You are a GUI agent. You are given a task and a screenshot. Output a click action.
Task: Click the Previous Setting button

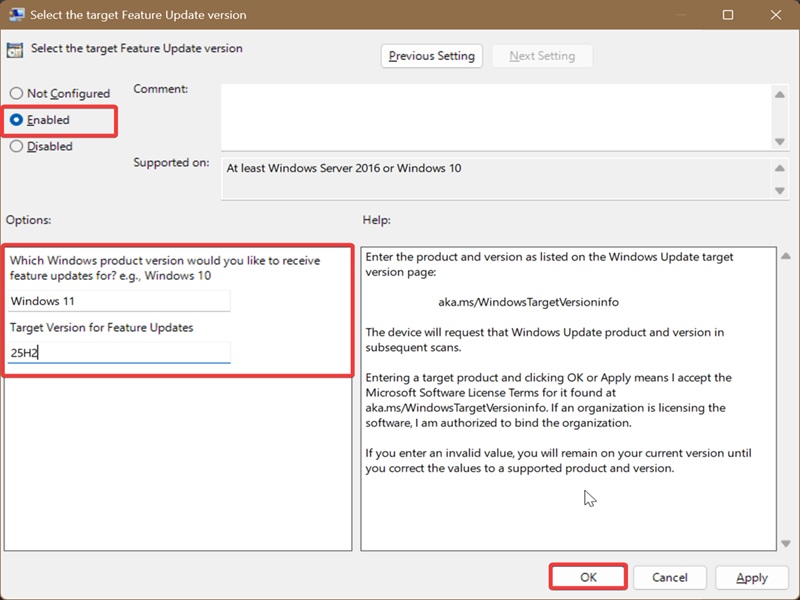pyautogui.click(x=432, y=56)
